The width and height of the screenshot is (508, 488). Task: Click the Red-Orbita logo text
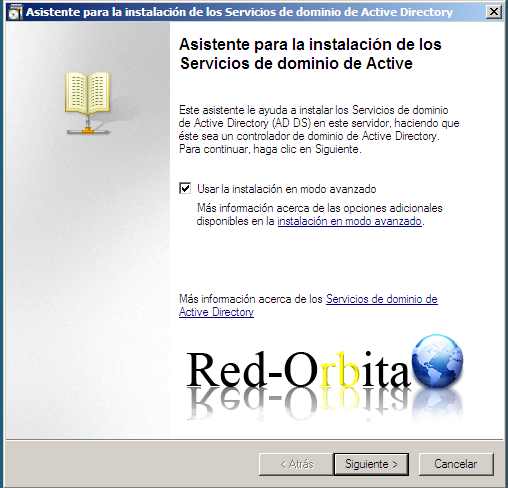(x=298, y=369)
